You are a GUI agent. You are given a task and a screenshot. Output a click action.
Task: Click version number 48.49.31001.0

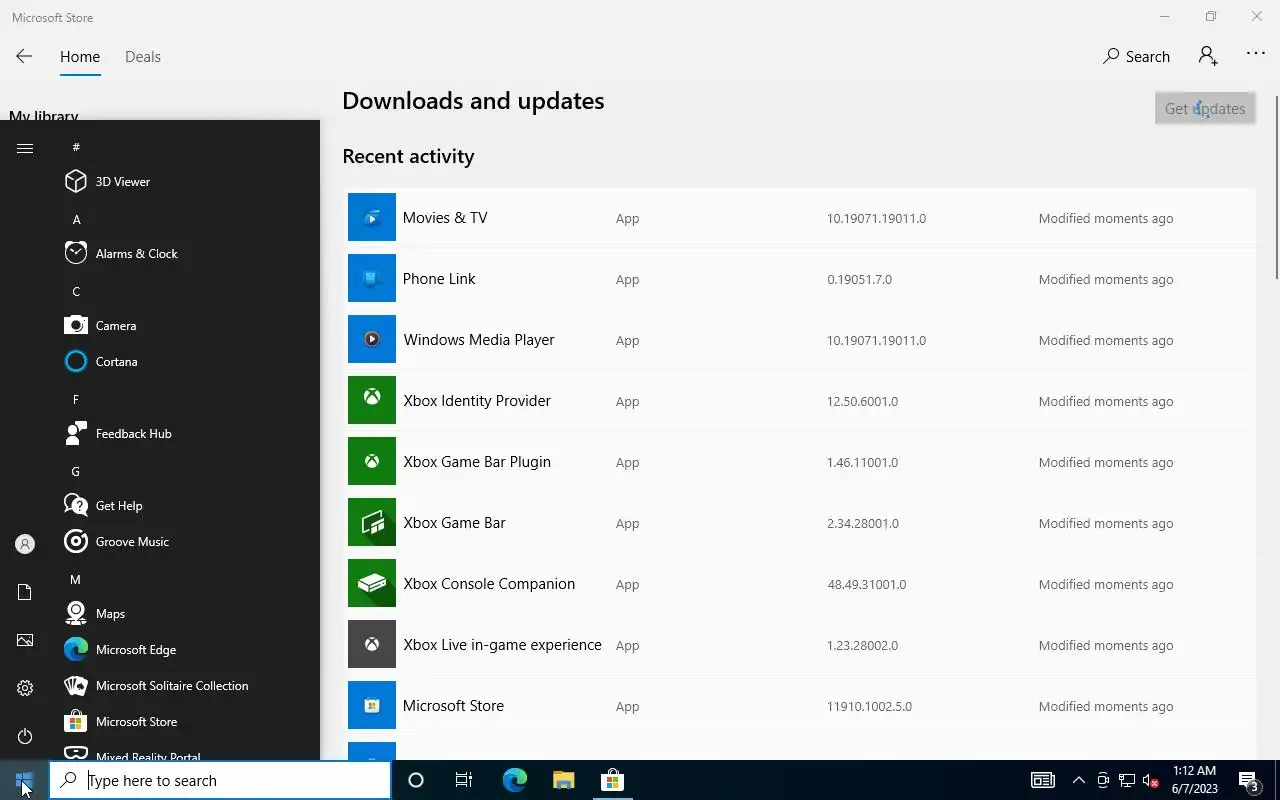tap(866, 584)
